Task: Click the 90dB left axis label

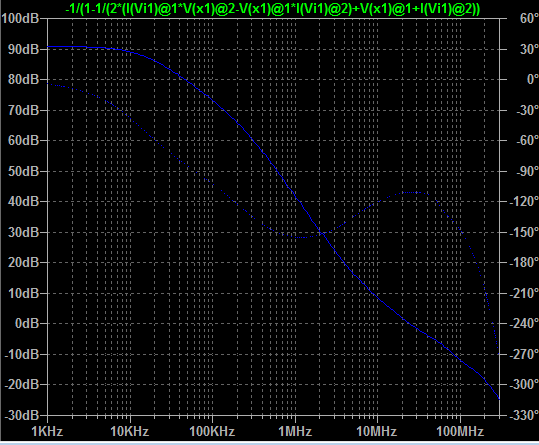Action: pos(23,49)
